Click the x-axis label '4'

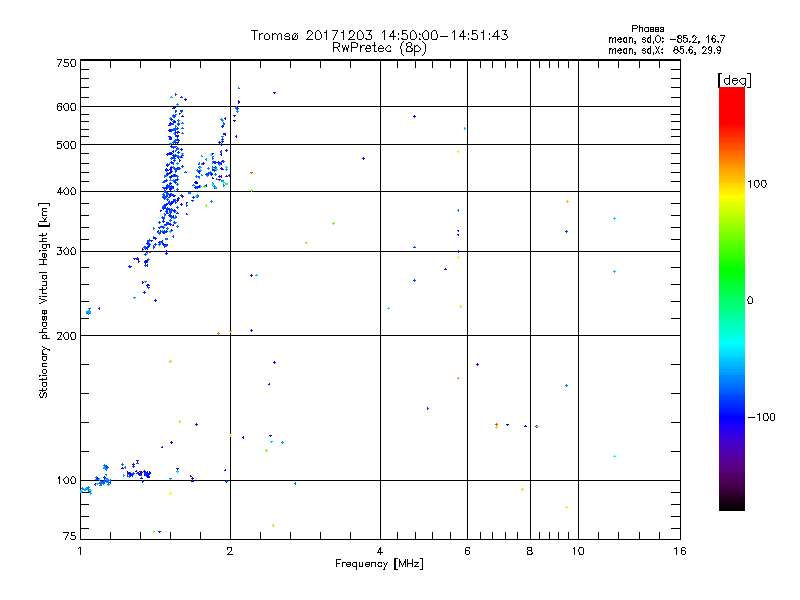click(x=380, y=551)
